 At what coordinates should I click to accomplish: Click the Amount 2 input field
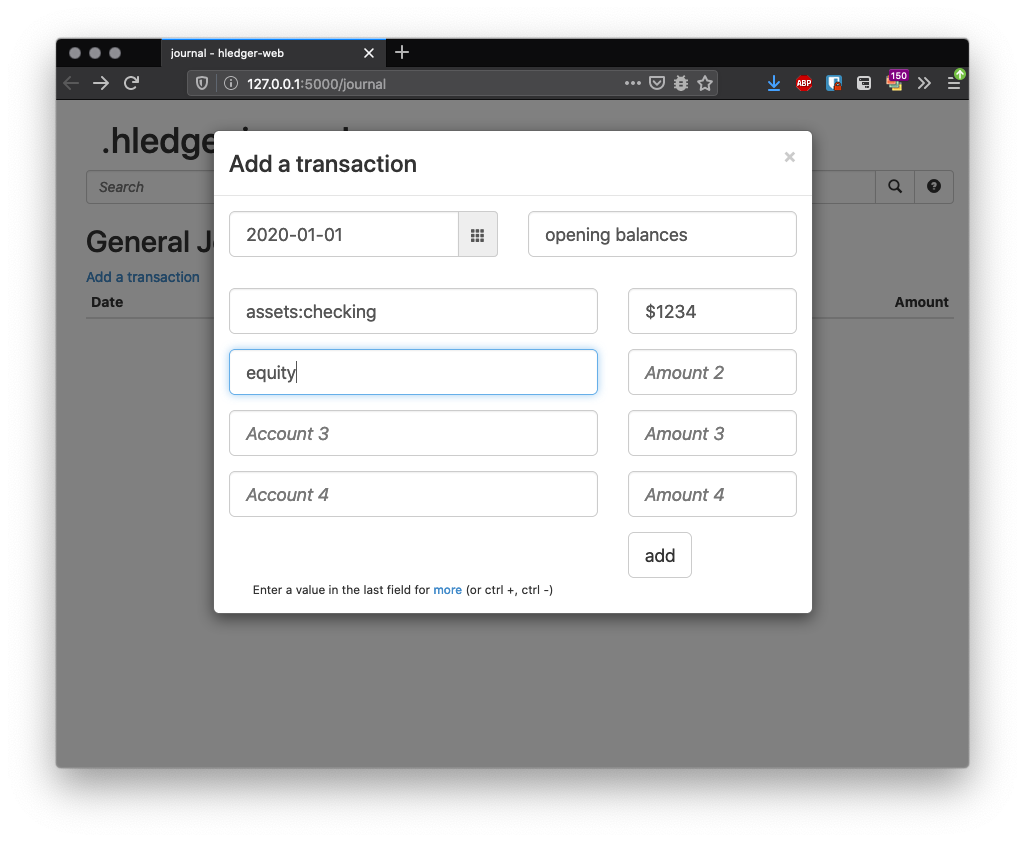click(x=712, y=372)
